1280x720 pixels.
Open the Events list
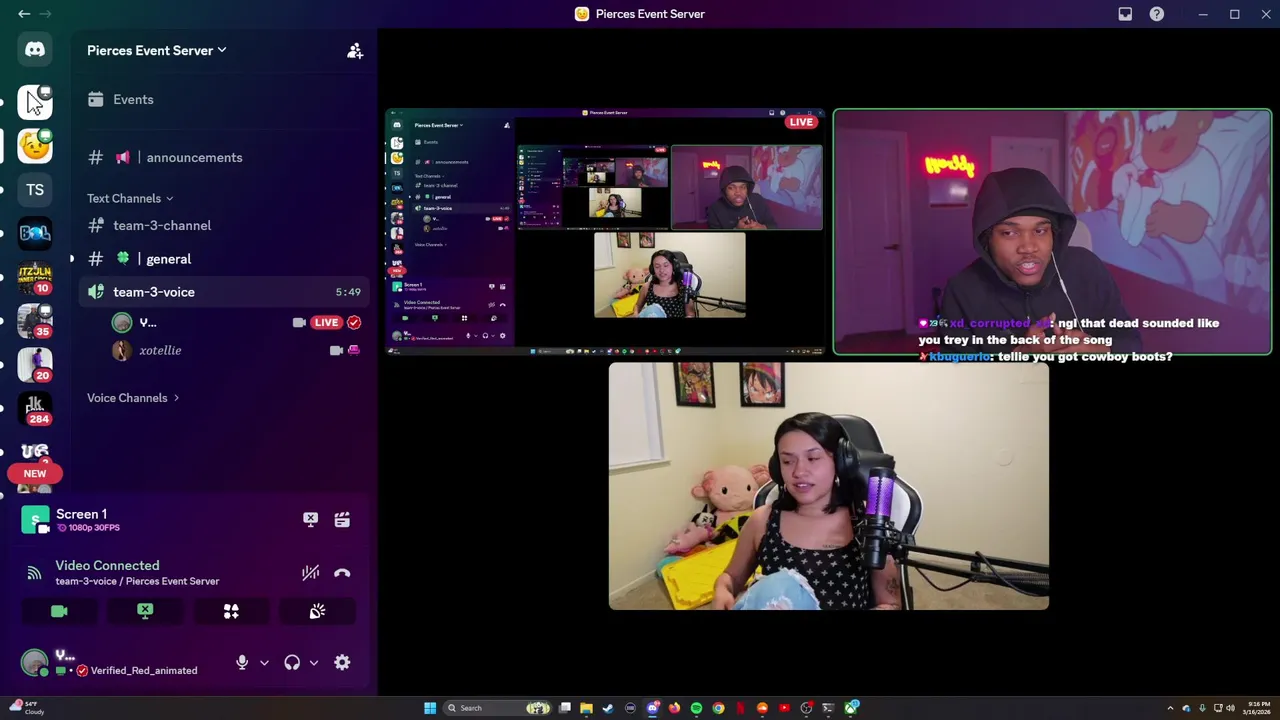click(222, 99)
